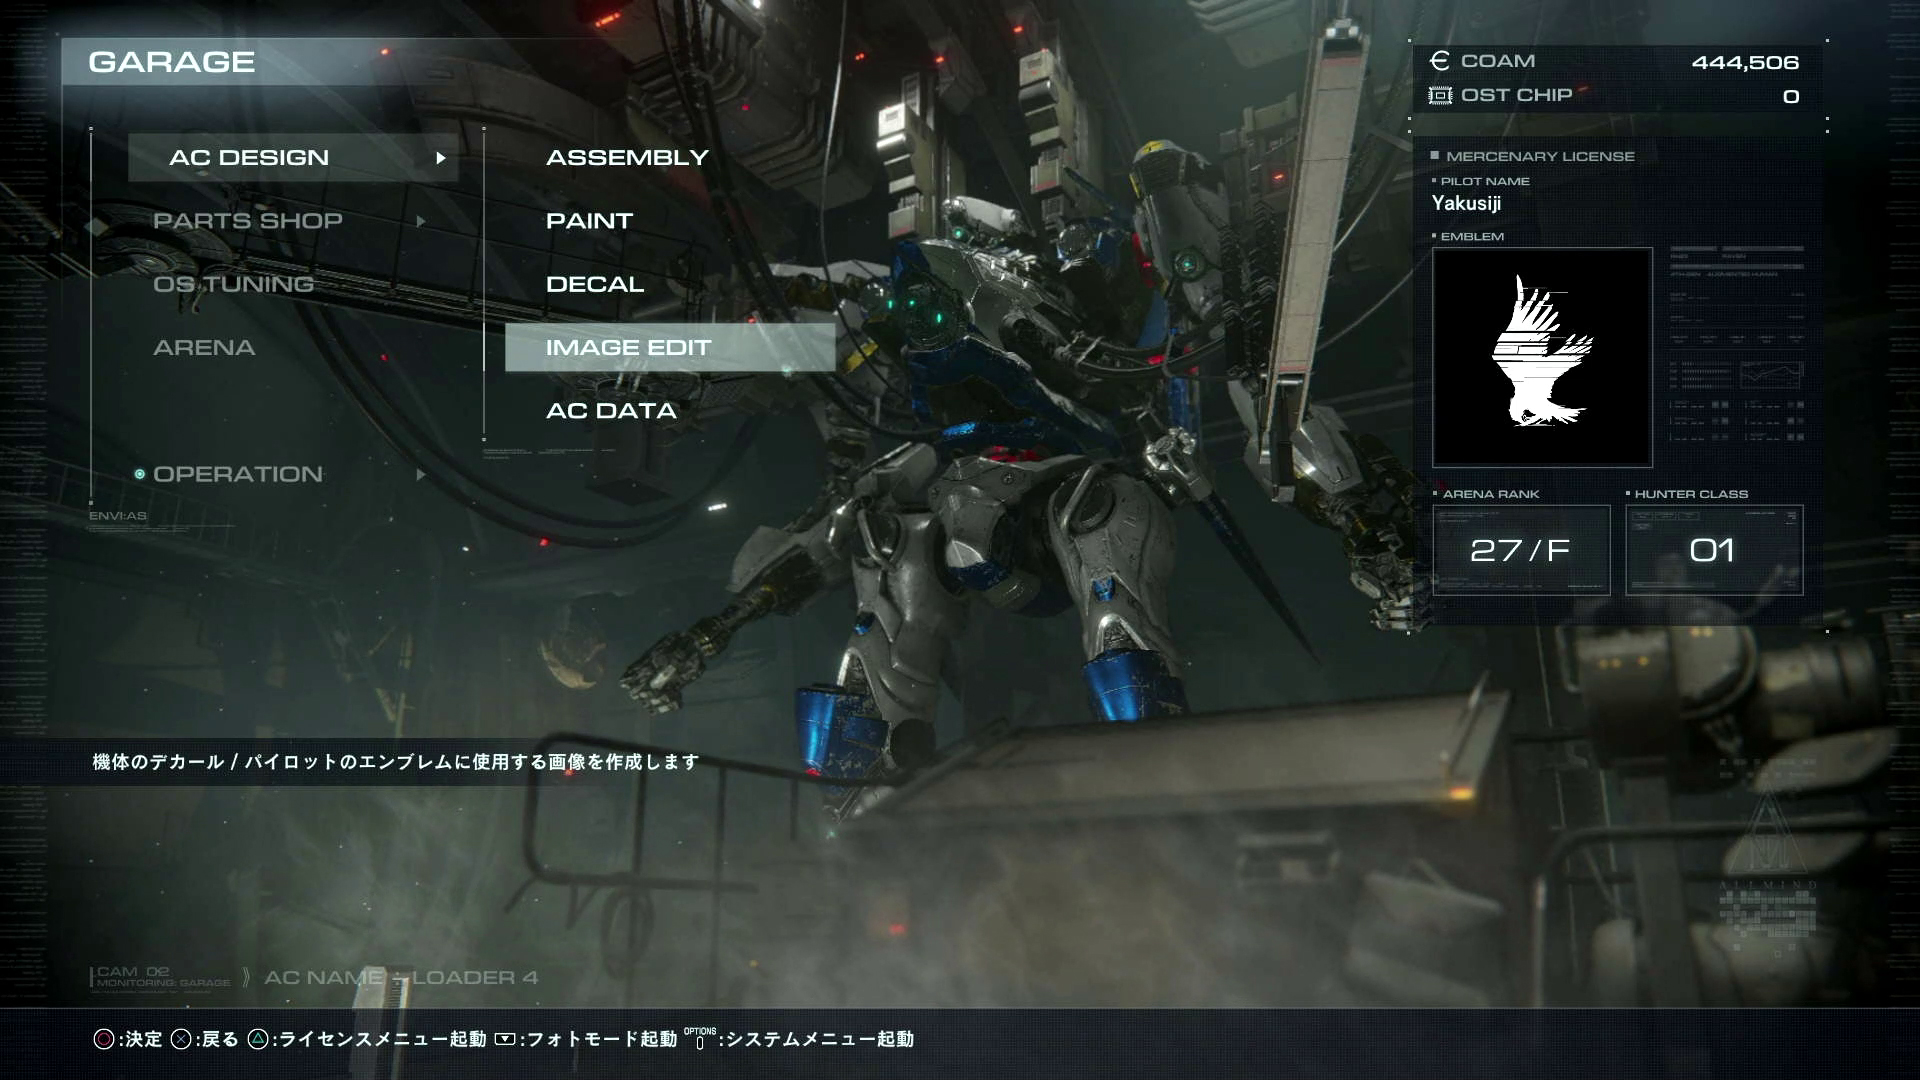Open AC DATA submenu item
The width and height of the screenshot is (1920, 1080).
(611, 411)
